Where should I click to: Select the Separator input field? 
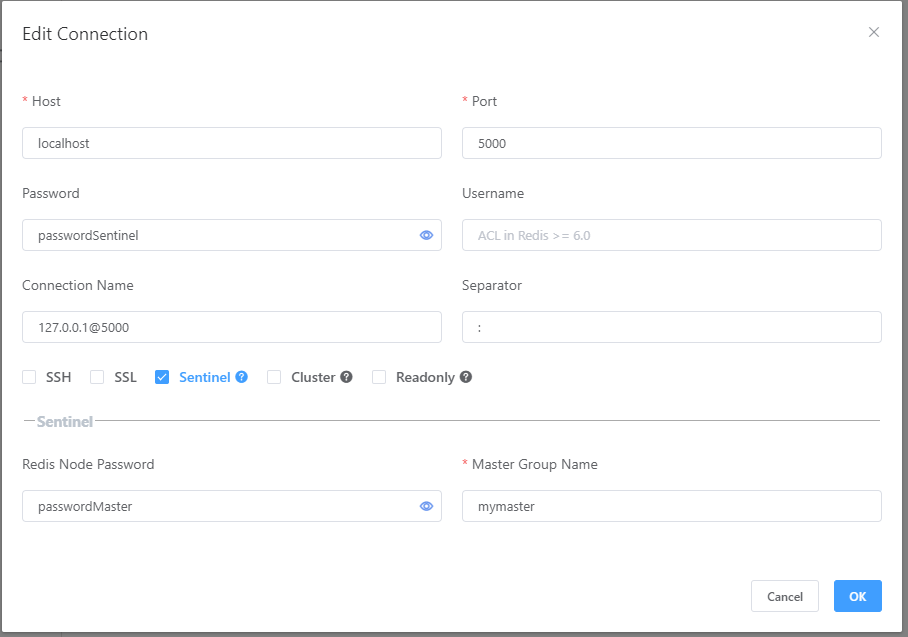pos(671,327)
